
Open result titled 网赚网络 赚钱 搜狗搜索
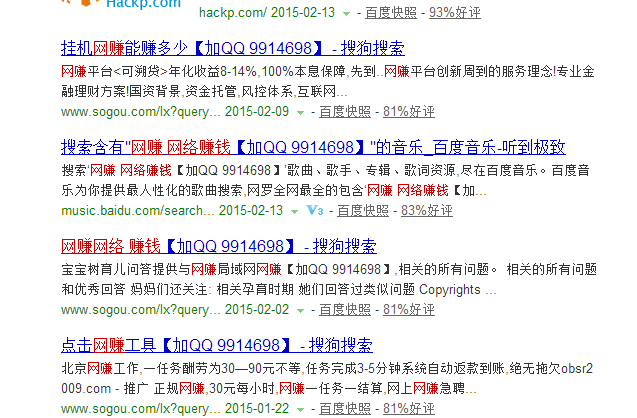219,246
